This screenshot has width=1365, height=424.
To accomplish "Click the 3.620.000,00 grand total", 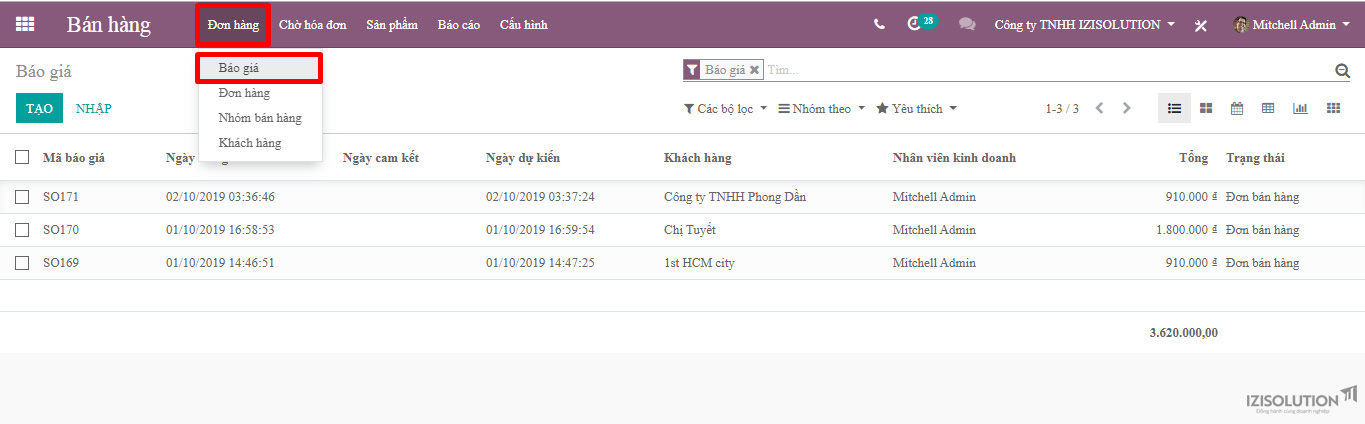I will 1184,333.
